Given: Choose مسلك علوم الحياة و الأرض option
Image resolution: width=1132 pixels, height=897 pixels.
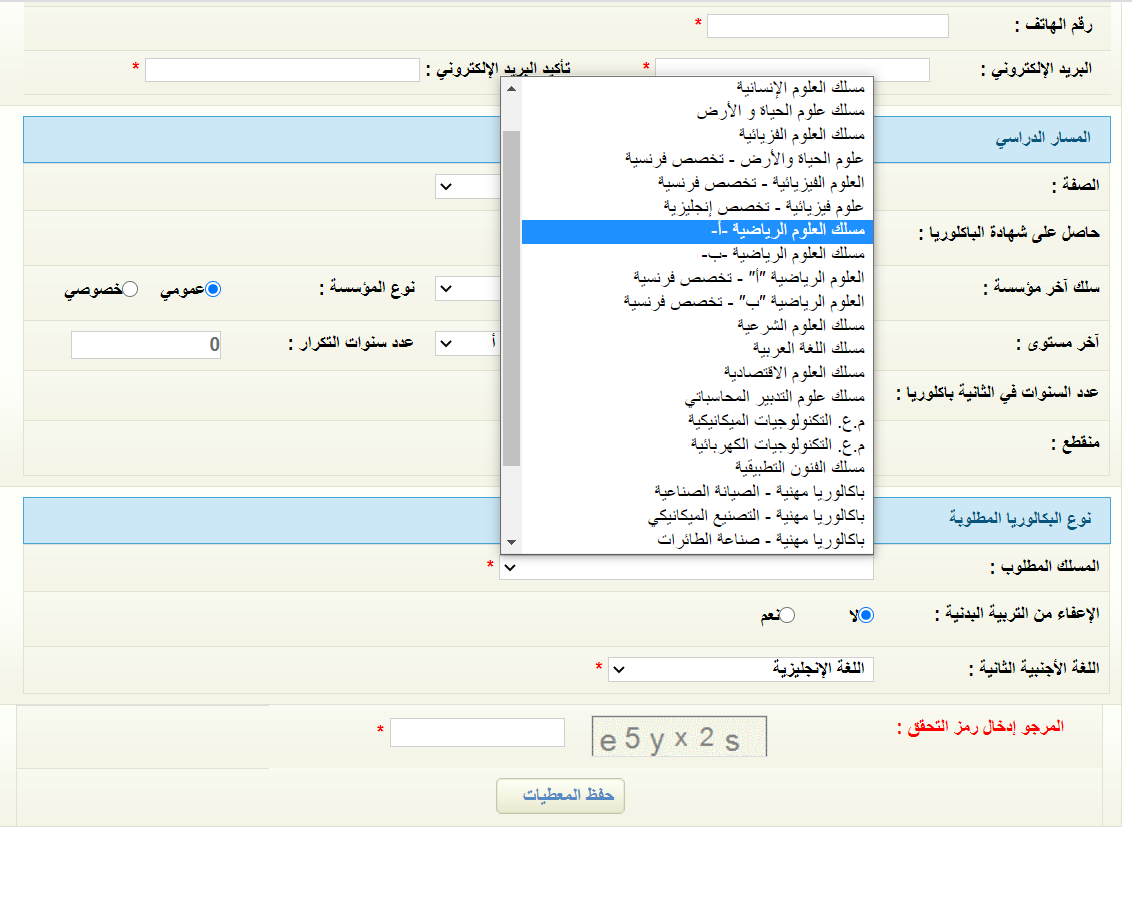Looking at the screenshot, I should [697, 112].
